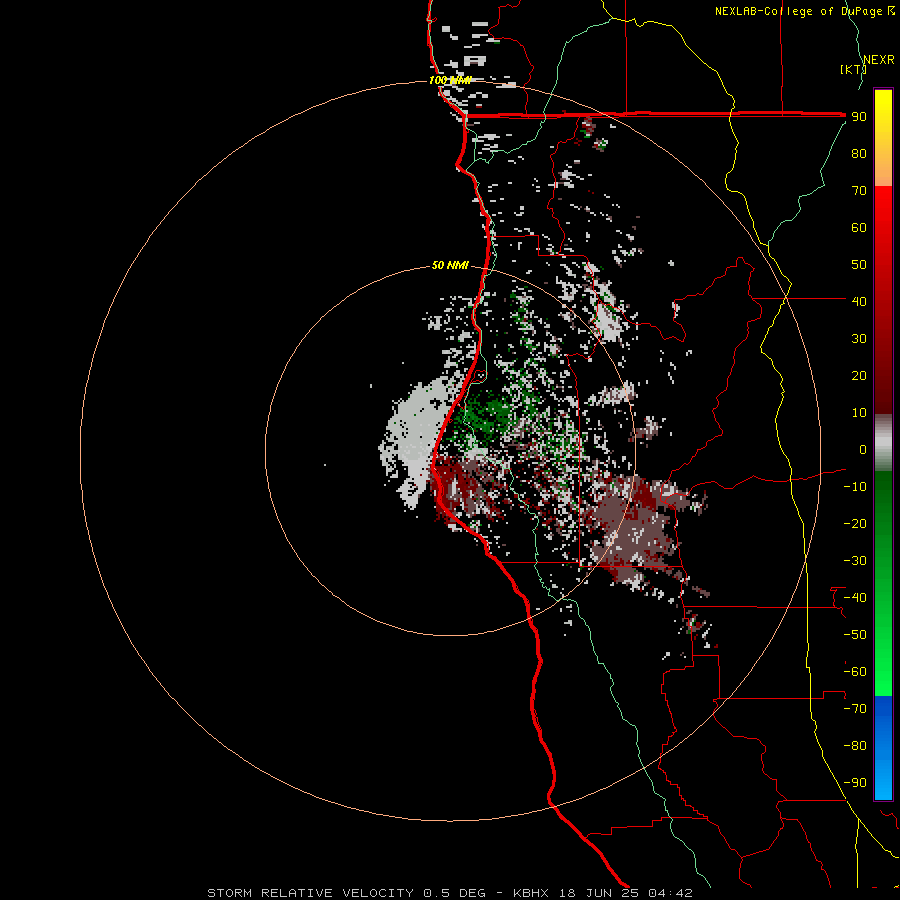900x900 pixels.
Task: Select the -50 value on velocity scale
Action: click(x=855, y=635)
